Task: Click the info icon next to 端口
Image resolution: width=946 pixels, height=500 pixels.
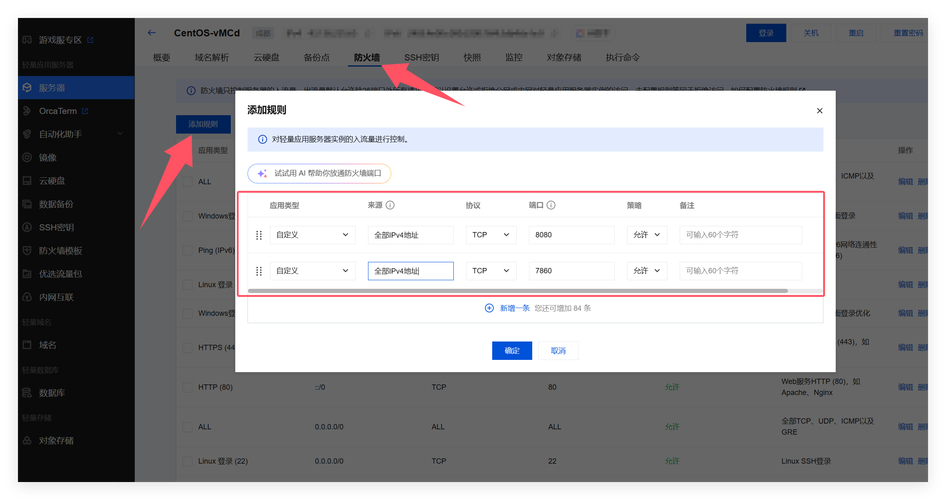Action: (x=551, y=205)
